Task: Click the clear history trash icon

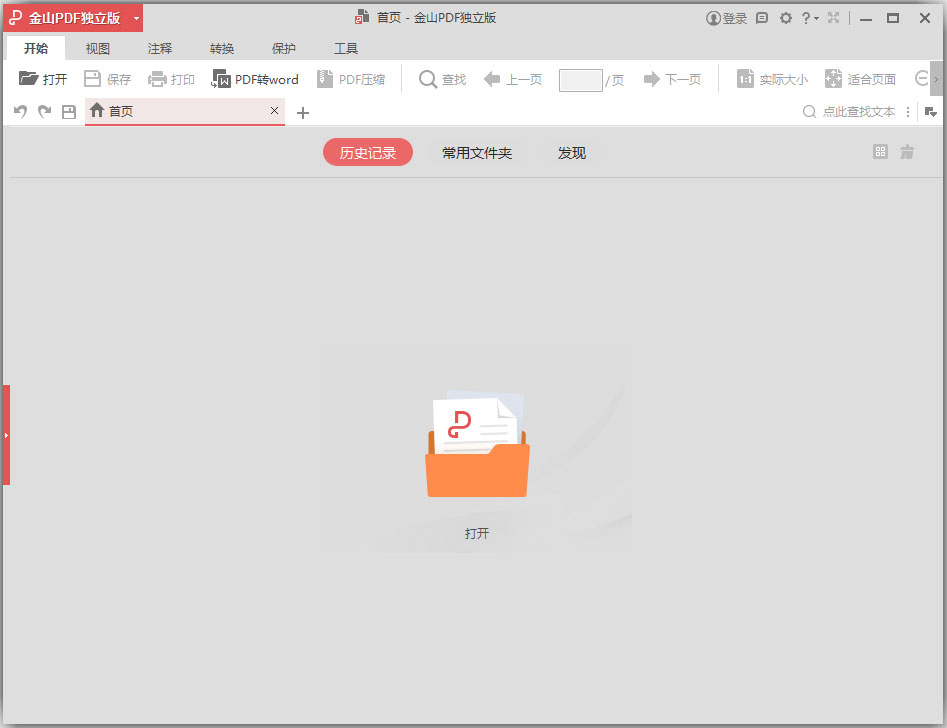Action: [907, 152]
